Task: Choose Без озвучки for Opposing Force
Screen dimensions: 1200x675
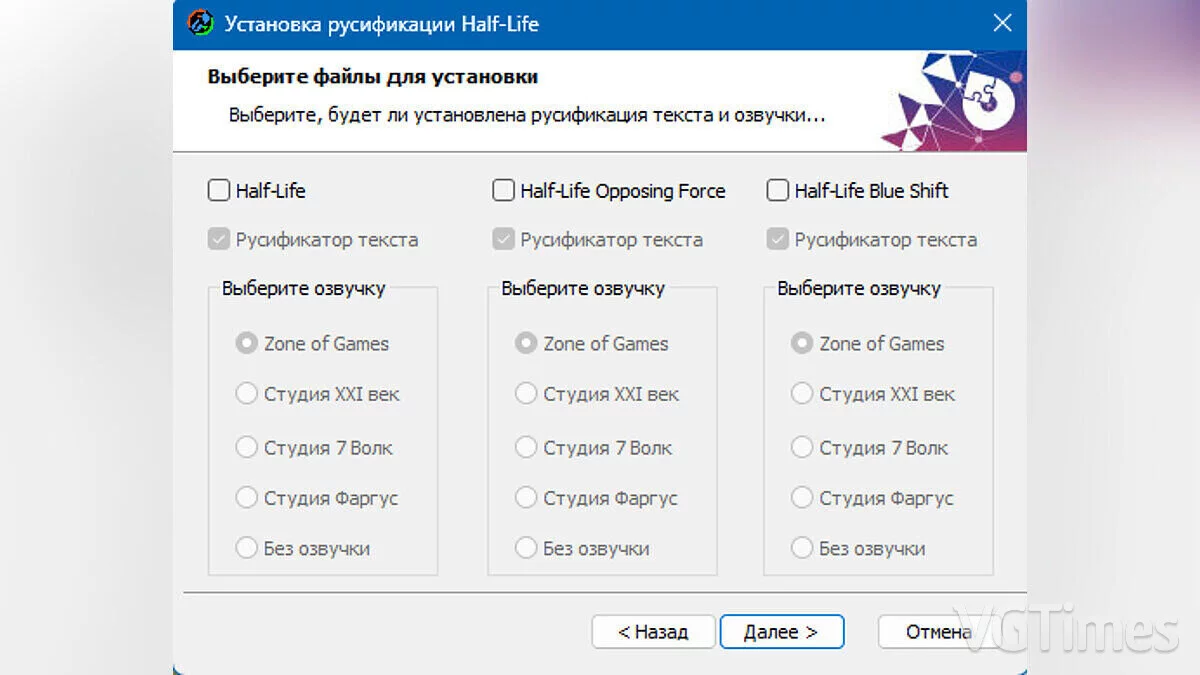Action: (526, 548)
